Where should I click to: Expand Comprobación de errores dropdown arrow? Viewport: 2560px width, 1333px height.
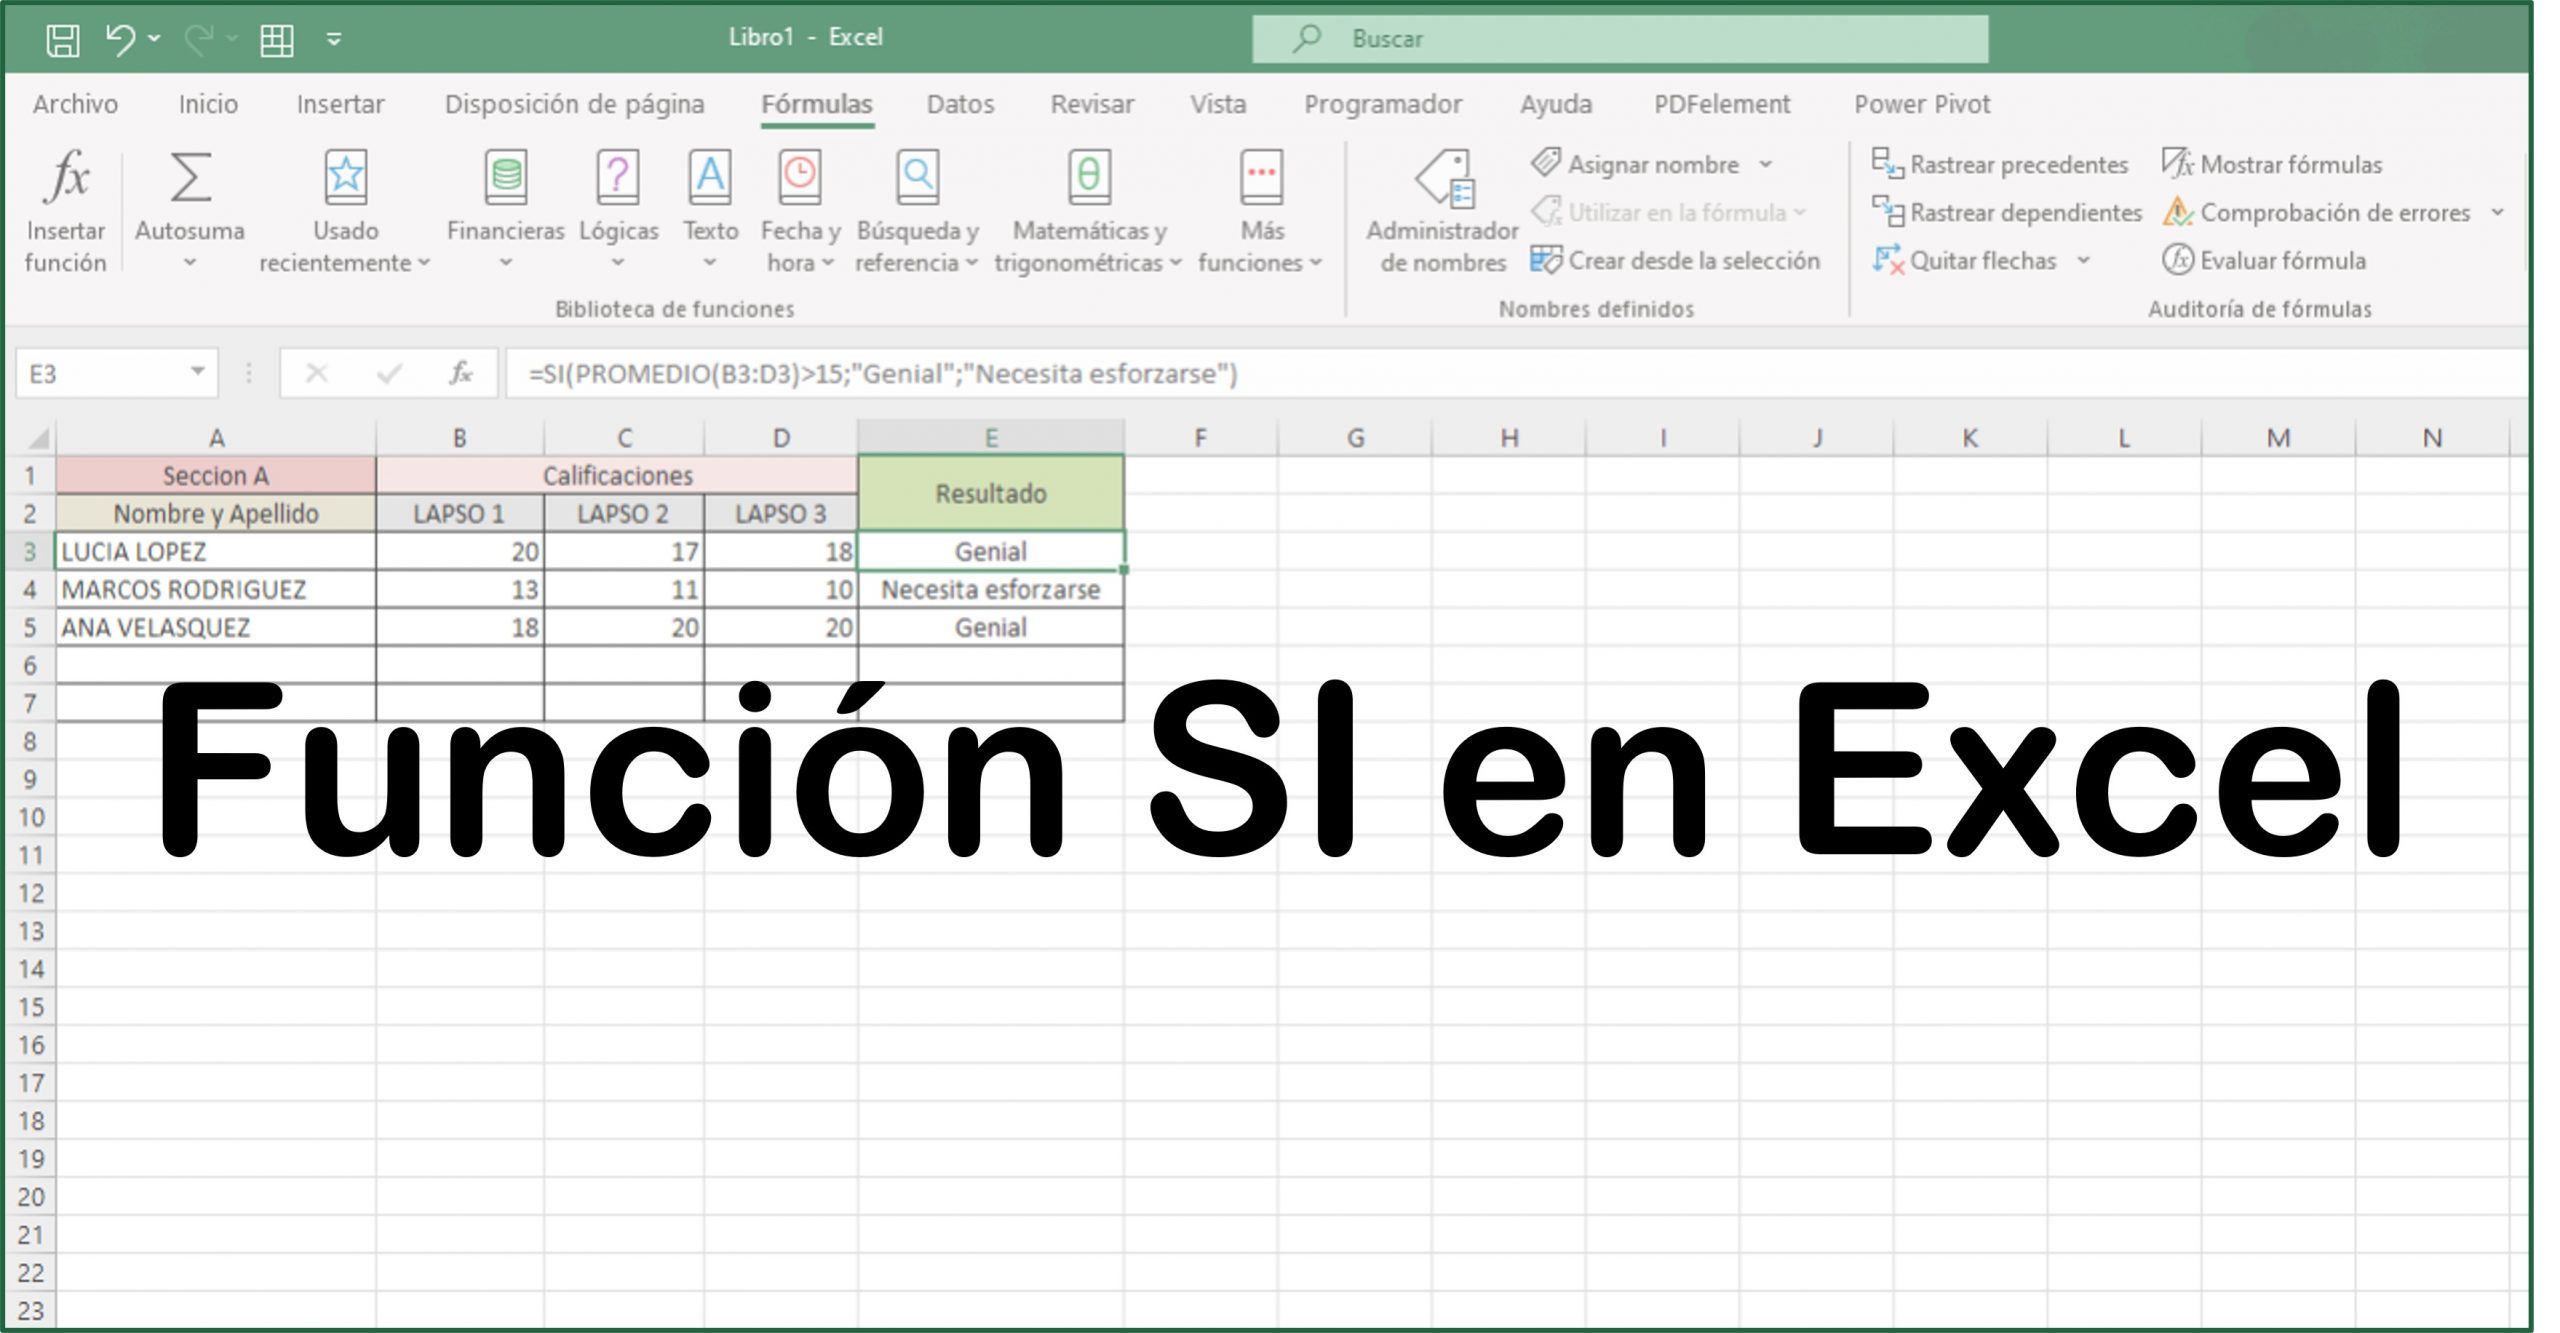[x=2497, y=212]
